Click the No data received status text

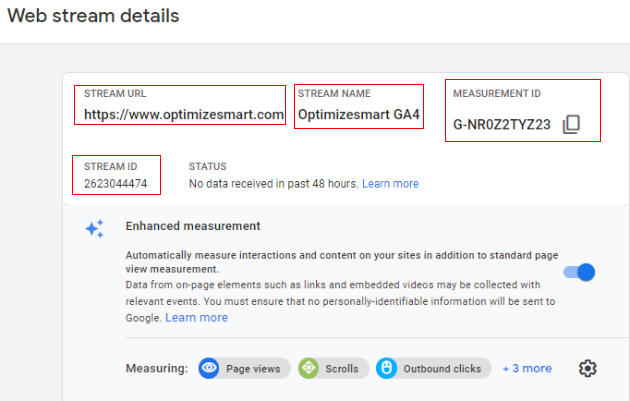click(274, 184)
